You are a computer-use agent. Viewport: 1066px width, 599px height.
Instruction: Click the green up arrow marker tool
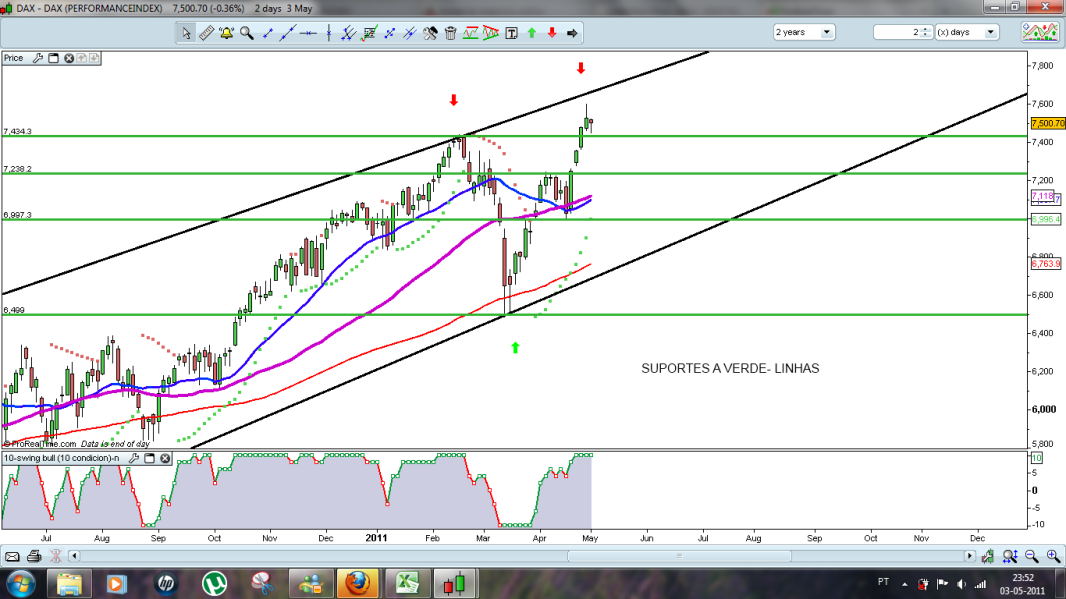532,32
